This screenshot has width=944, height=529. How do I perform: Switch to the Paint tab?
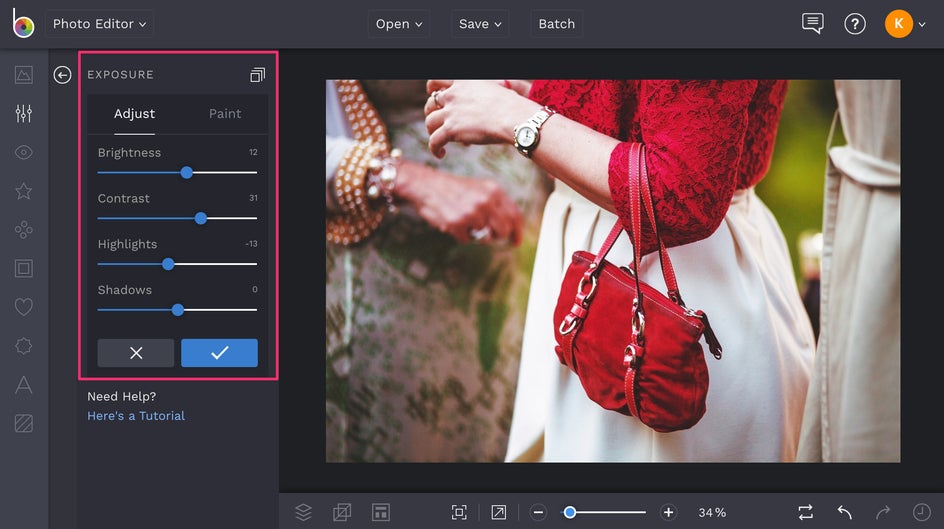[225, 114]
